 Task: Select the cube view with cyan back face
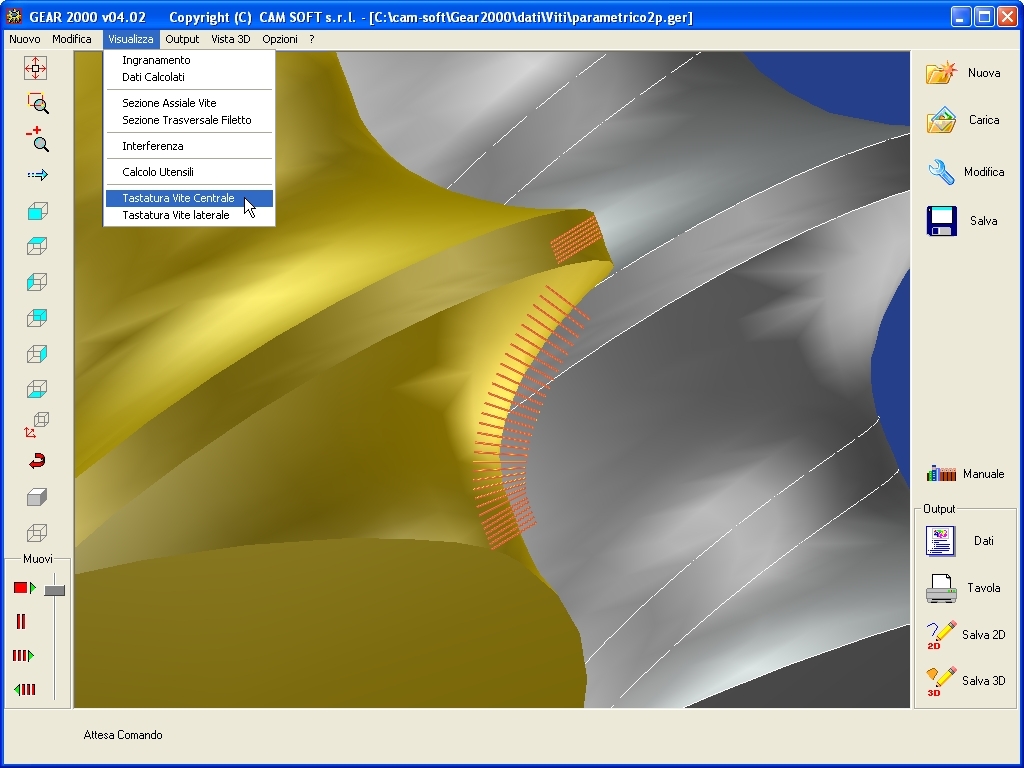click(37, 318)
